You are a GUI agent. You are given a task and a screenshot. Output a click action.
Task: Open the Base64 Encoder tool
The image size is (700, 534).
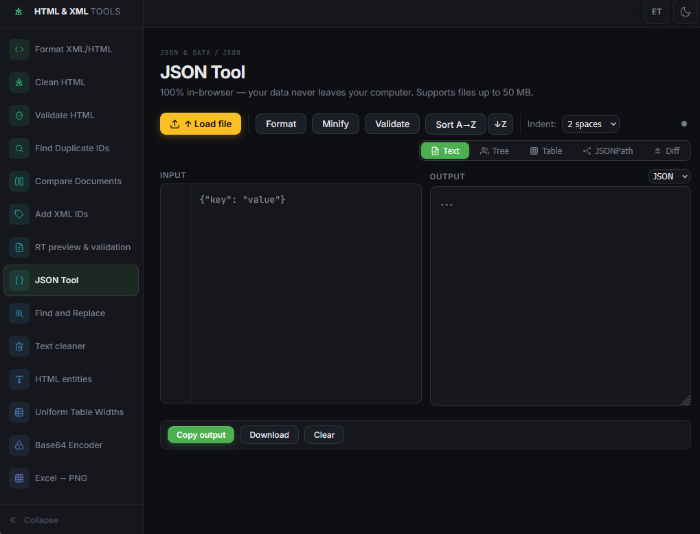point(71,445)
